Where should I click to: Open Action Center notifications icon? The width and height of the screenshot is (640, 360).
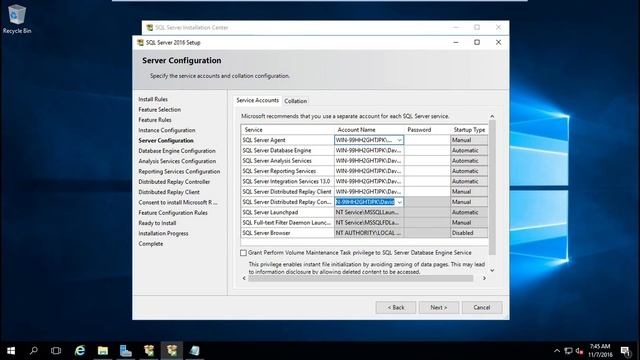point(625,351)
